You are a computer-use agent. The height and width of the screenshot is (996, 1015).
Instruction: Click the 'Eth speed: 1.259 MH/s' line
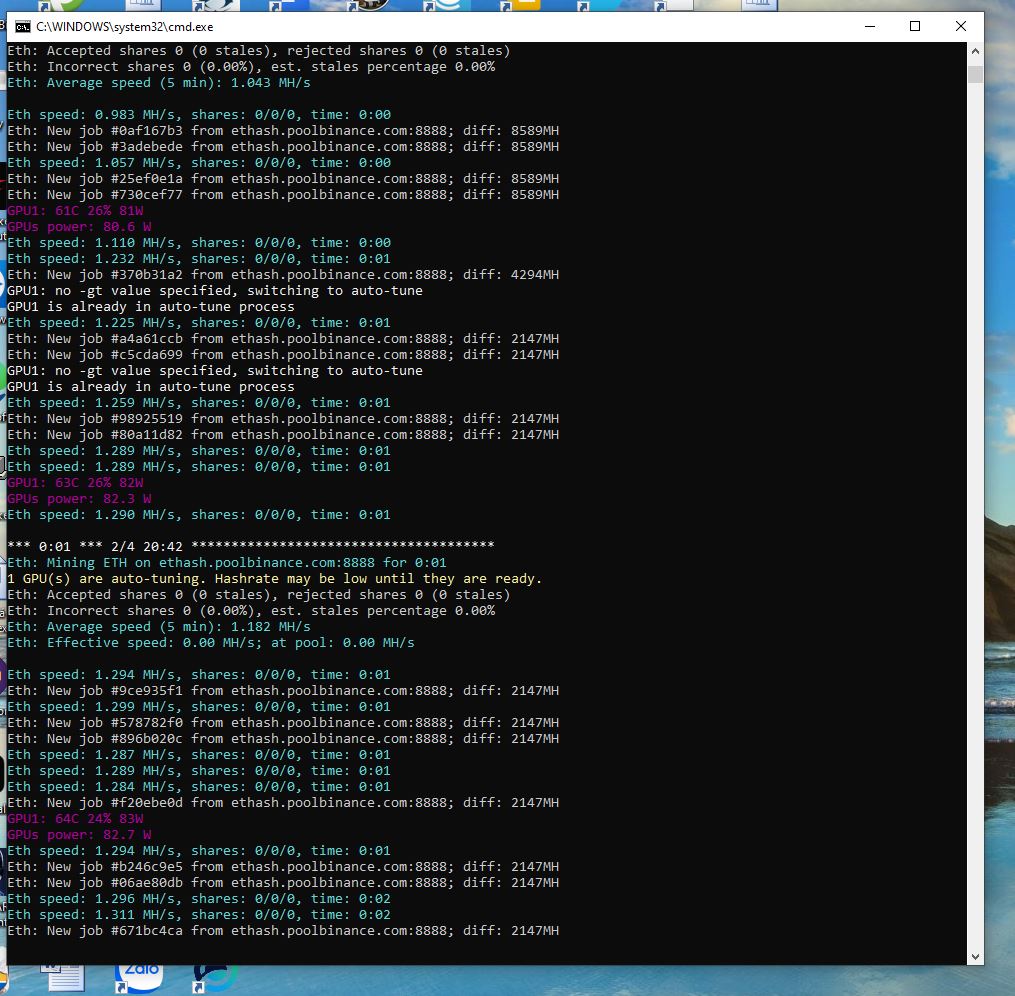point(199,403)
